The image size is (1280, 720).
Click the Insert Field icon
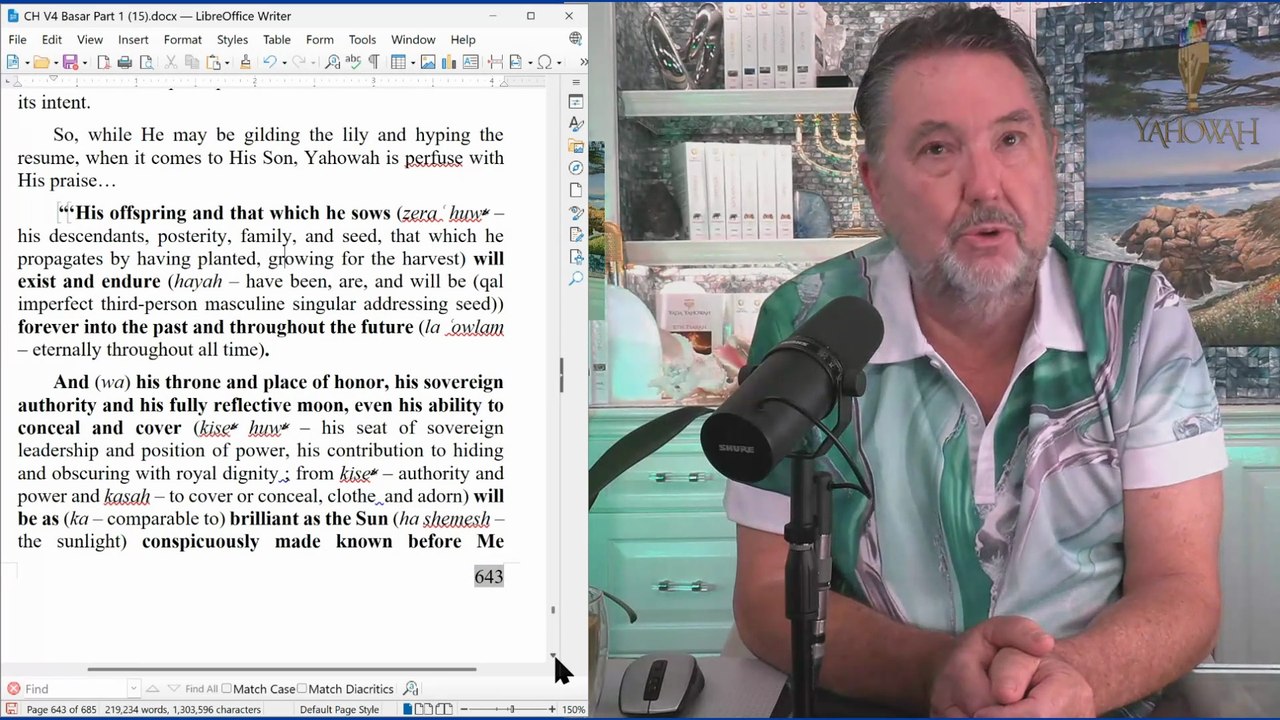pyautogui.click(x=516, y=62)
